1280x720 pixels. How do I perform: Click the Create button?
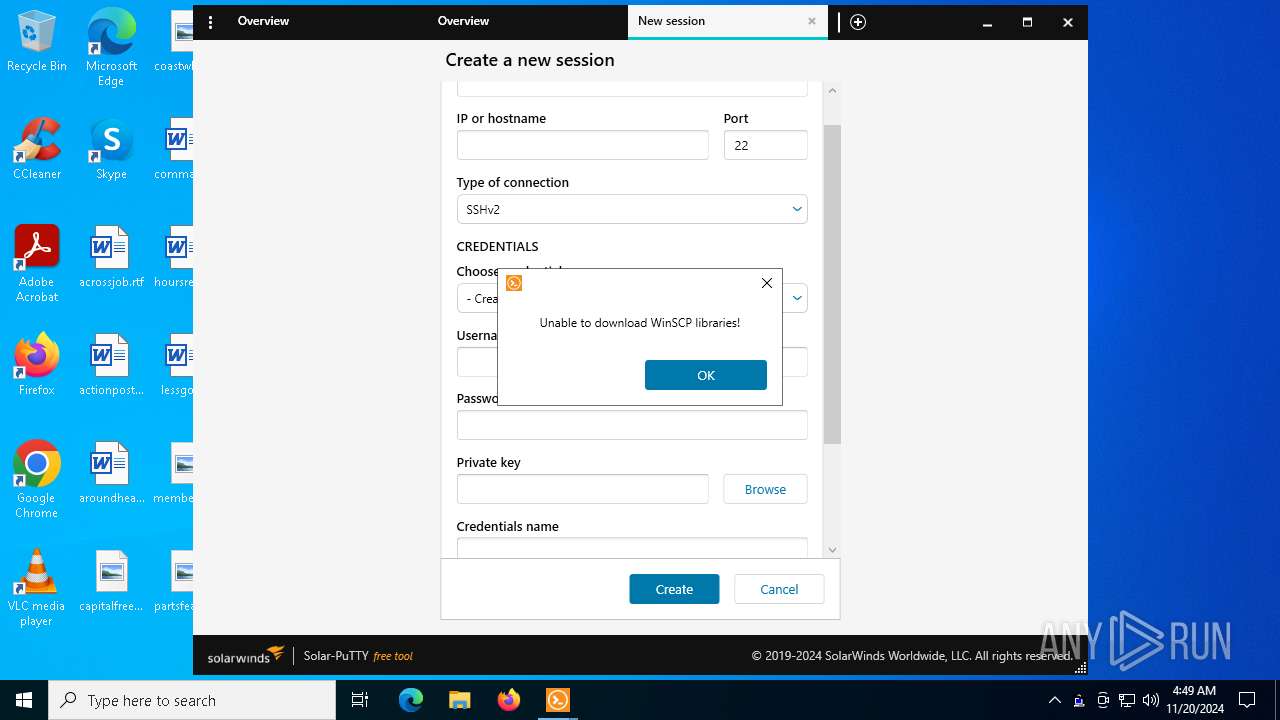[x=674, y=589]
